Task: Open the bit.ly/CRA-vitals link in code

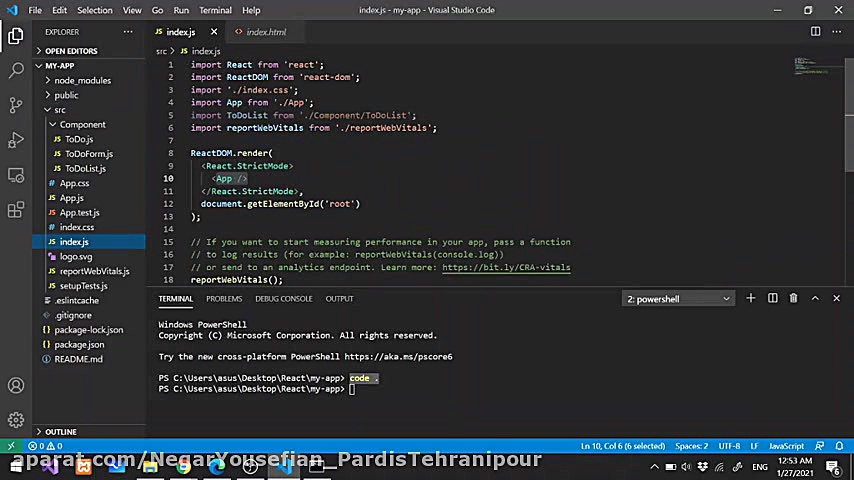Action: [506, 268]
